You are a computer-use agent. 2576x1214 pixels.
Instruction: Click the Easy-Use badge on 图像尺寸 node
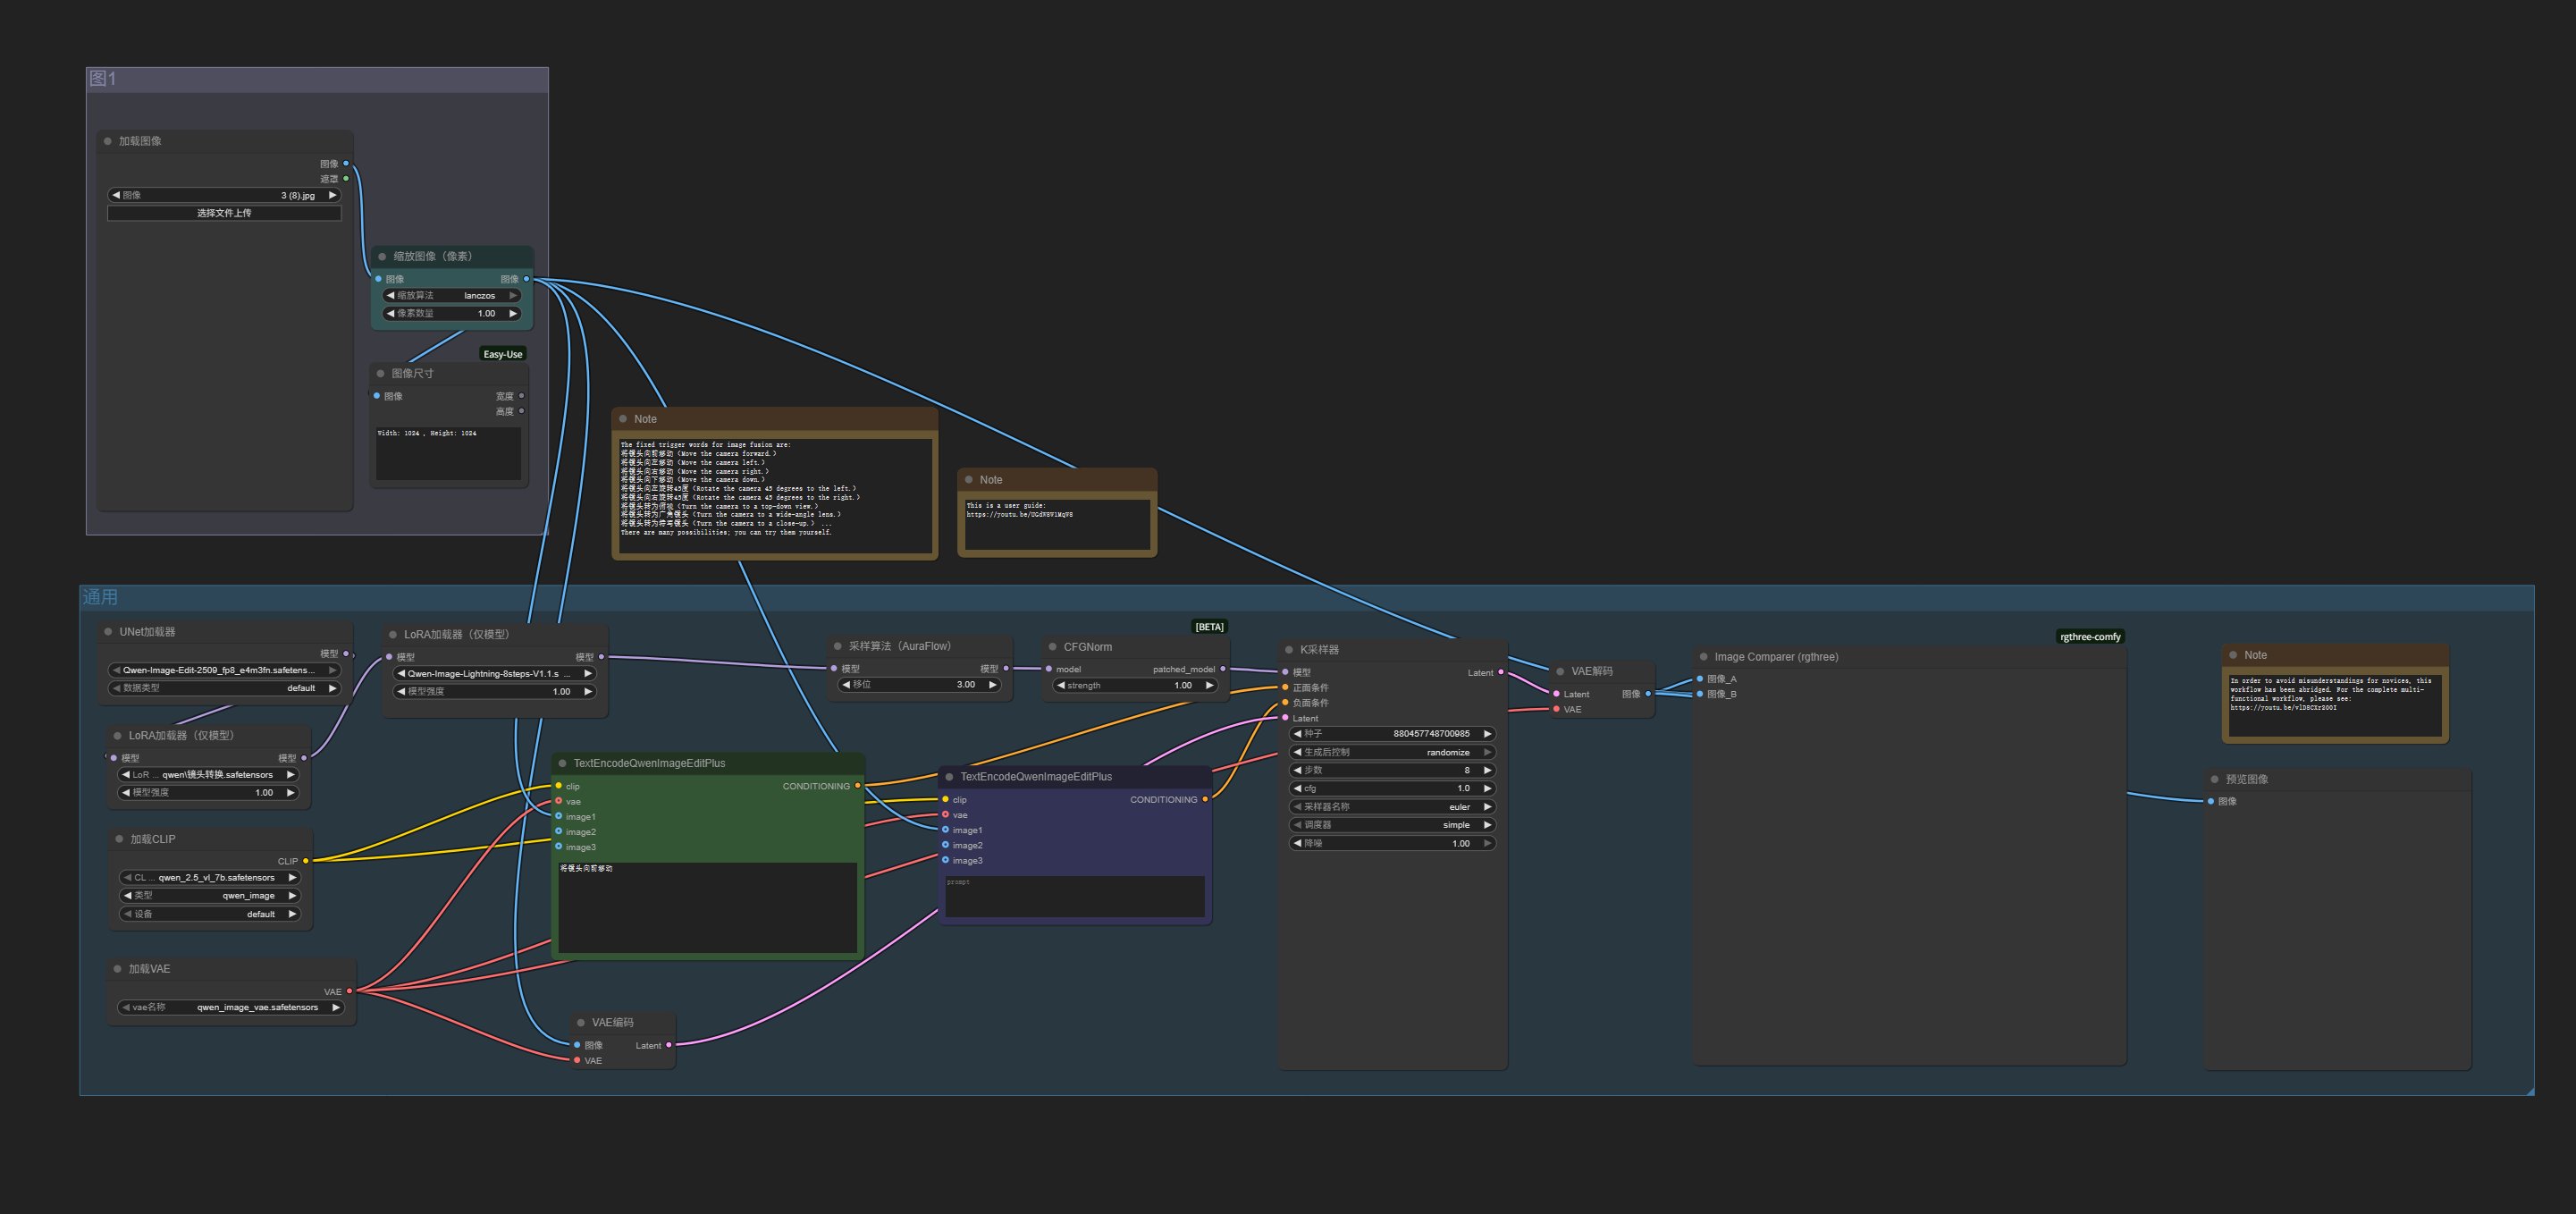502,354
